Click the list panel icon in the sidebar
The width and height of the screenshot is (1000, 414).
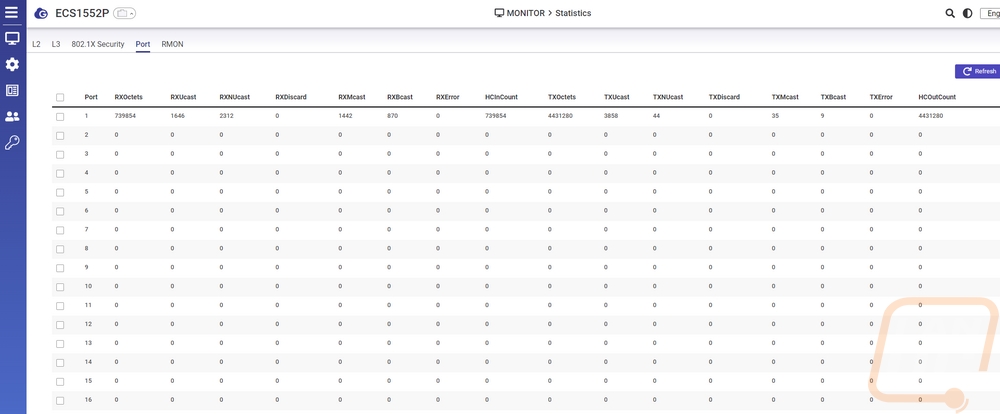point(12,91)
